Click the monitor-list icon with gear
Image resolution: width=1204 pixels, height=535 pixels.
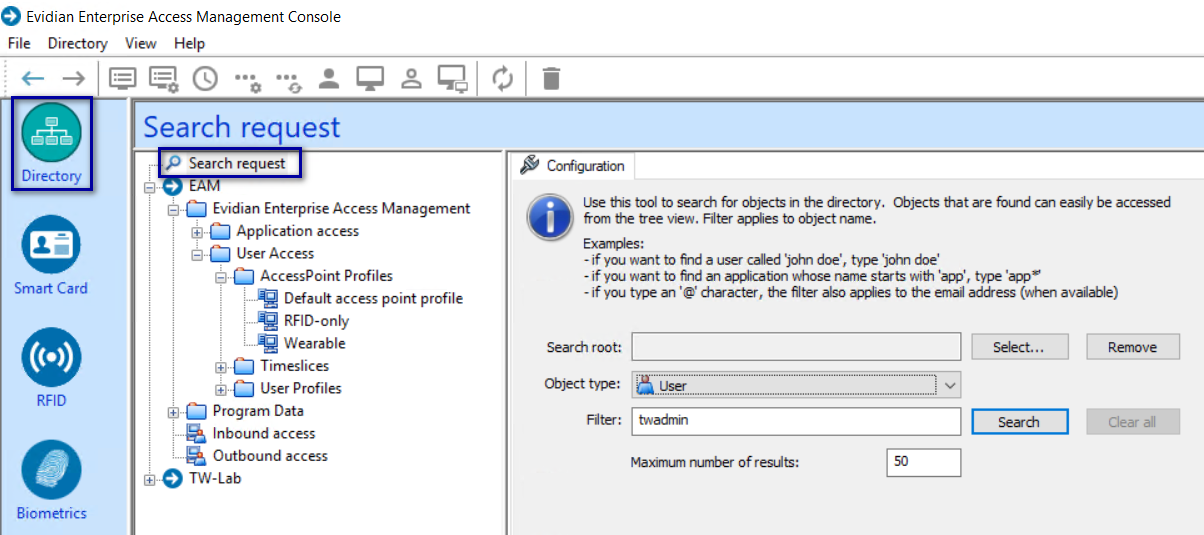pyautogui.click(x=163, y=78)
